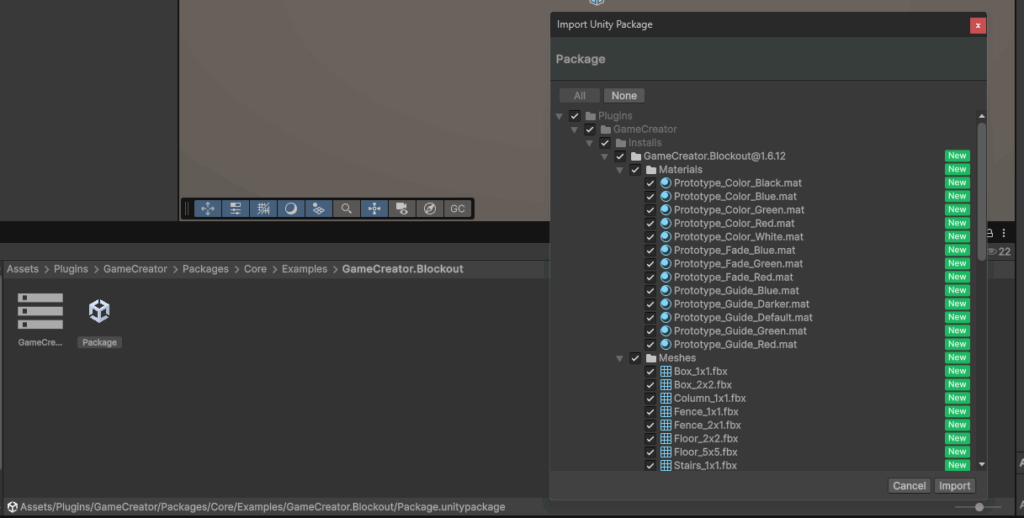Uncheck the Meshes folder checkbox
Screen dimensions: 1024x518
pyautogui.click(x=635, y=358)
